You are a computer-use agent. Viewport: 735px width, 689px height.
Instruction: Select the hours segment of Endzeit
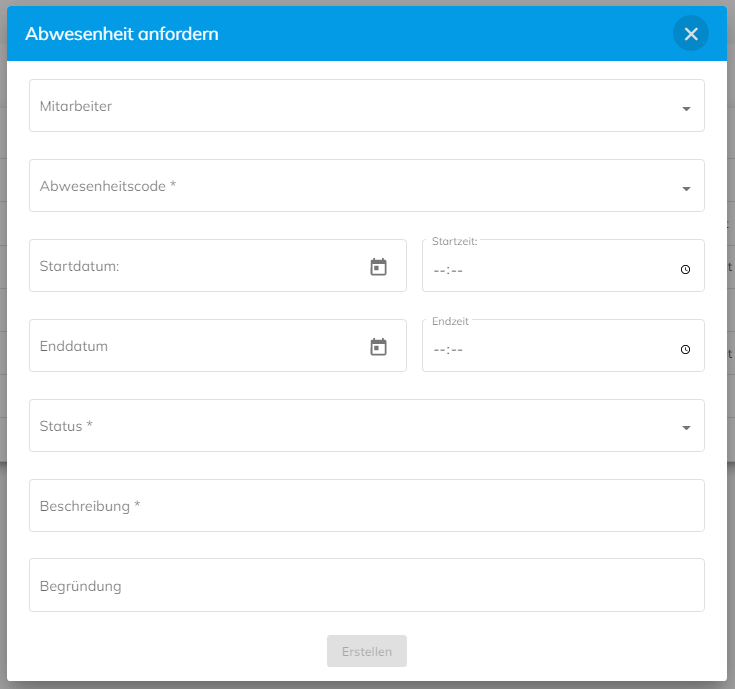[x=439, y=350]
